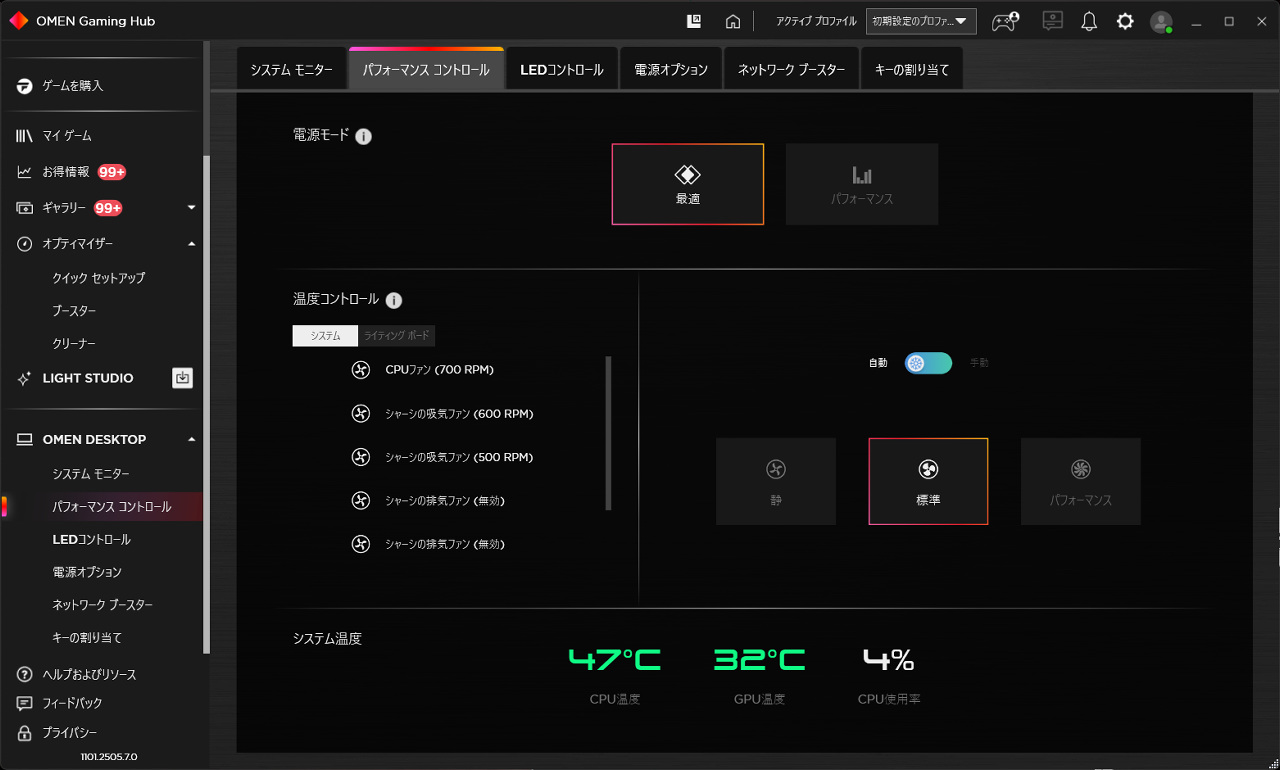Open the キーの割り当て tab
This screenshot has width=1280, height=770.
(912, 69)
